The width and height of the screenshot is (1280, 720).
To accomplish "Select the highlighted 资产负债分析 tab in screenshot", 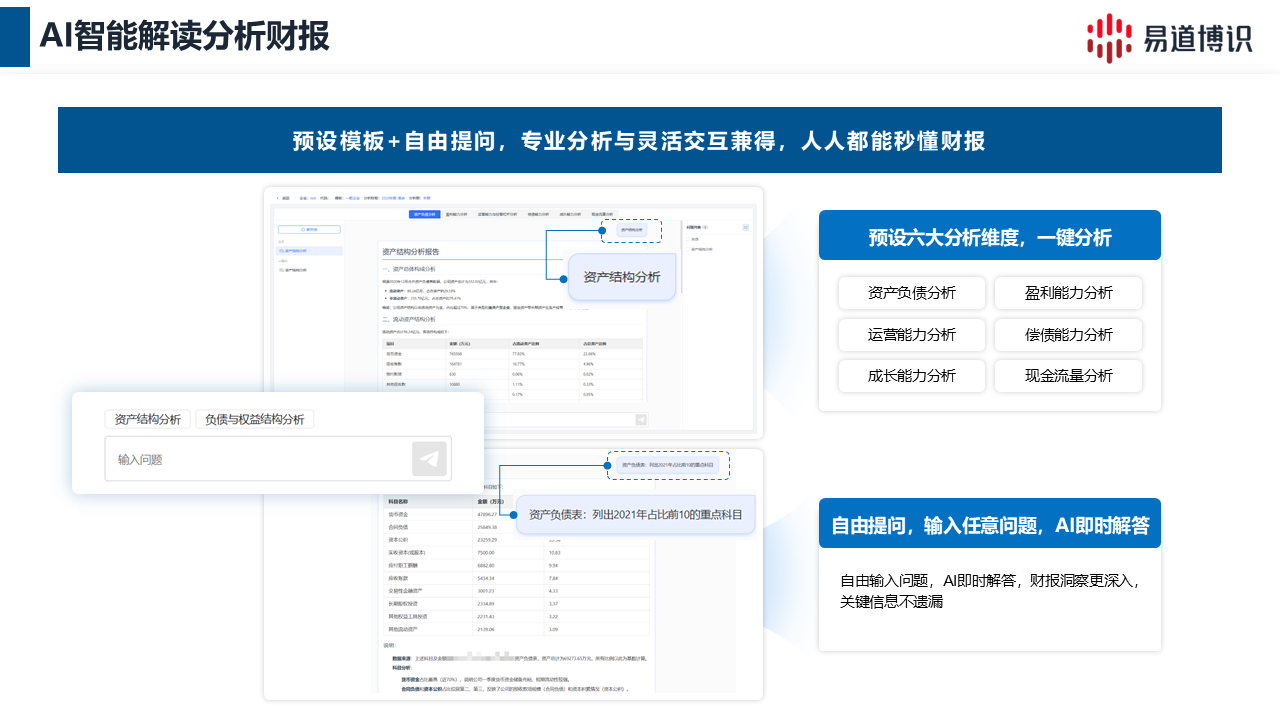I will 424,213.
